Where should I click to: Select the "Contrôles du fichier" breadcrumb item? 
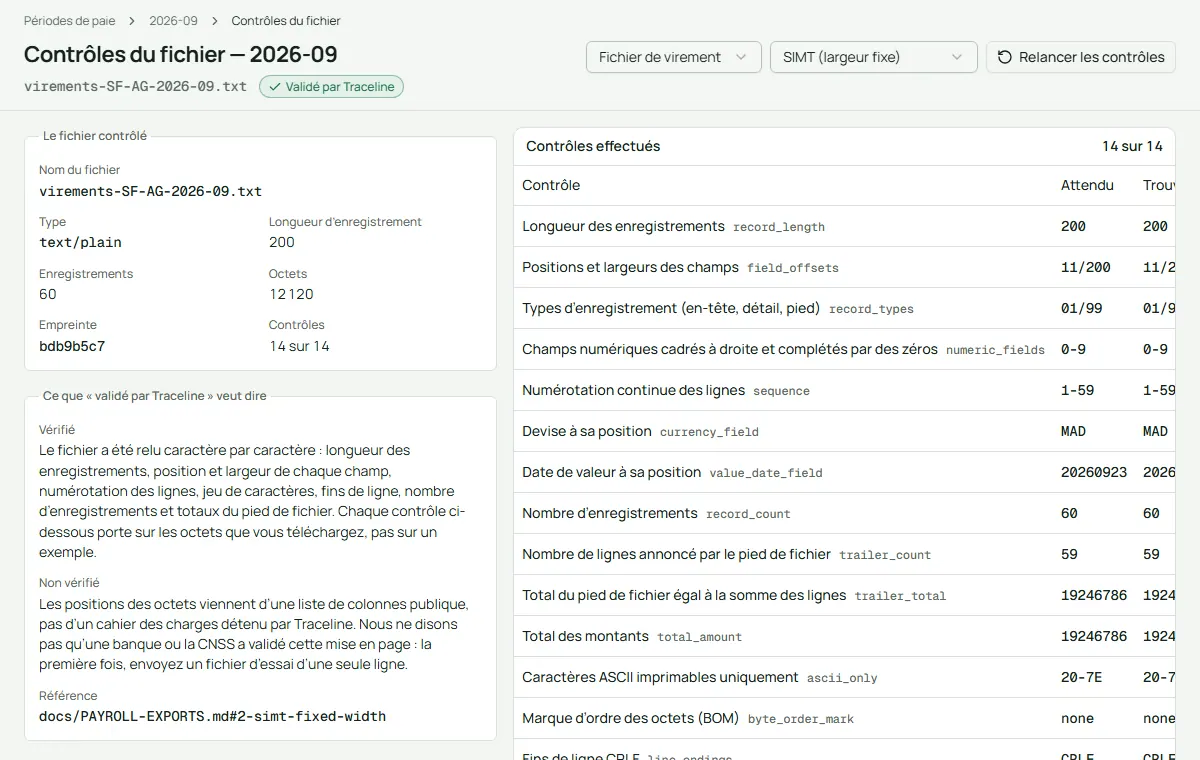[x=286, y=20]
